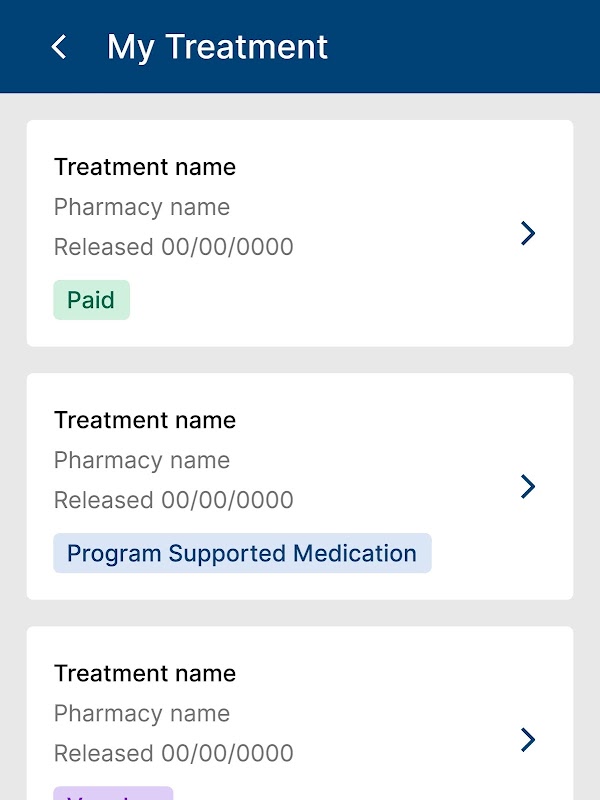Click Pharmacy name in the first card
Image resolution: width=600 pixels, height=800 pixels.
coord(142,207)
